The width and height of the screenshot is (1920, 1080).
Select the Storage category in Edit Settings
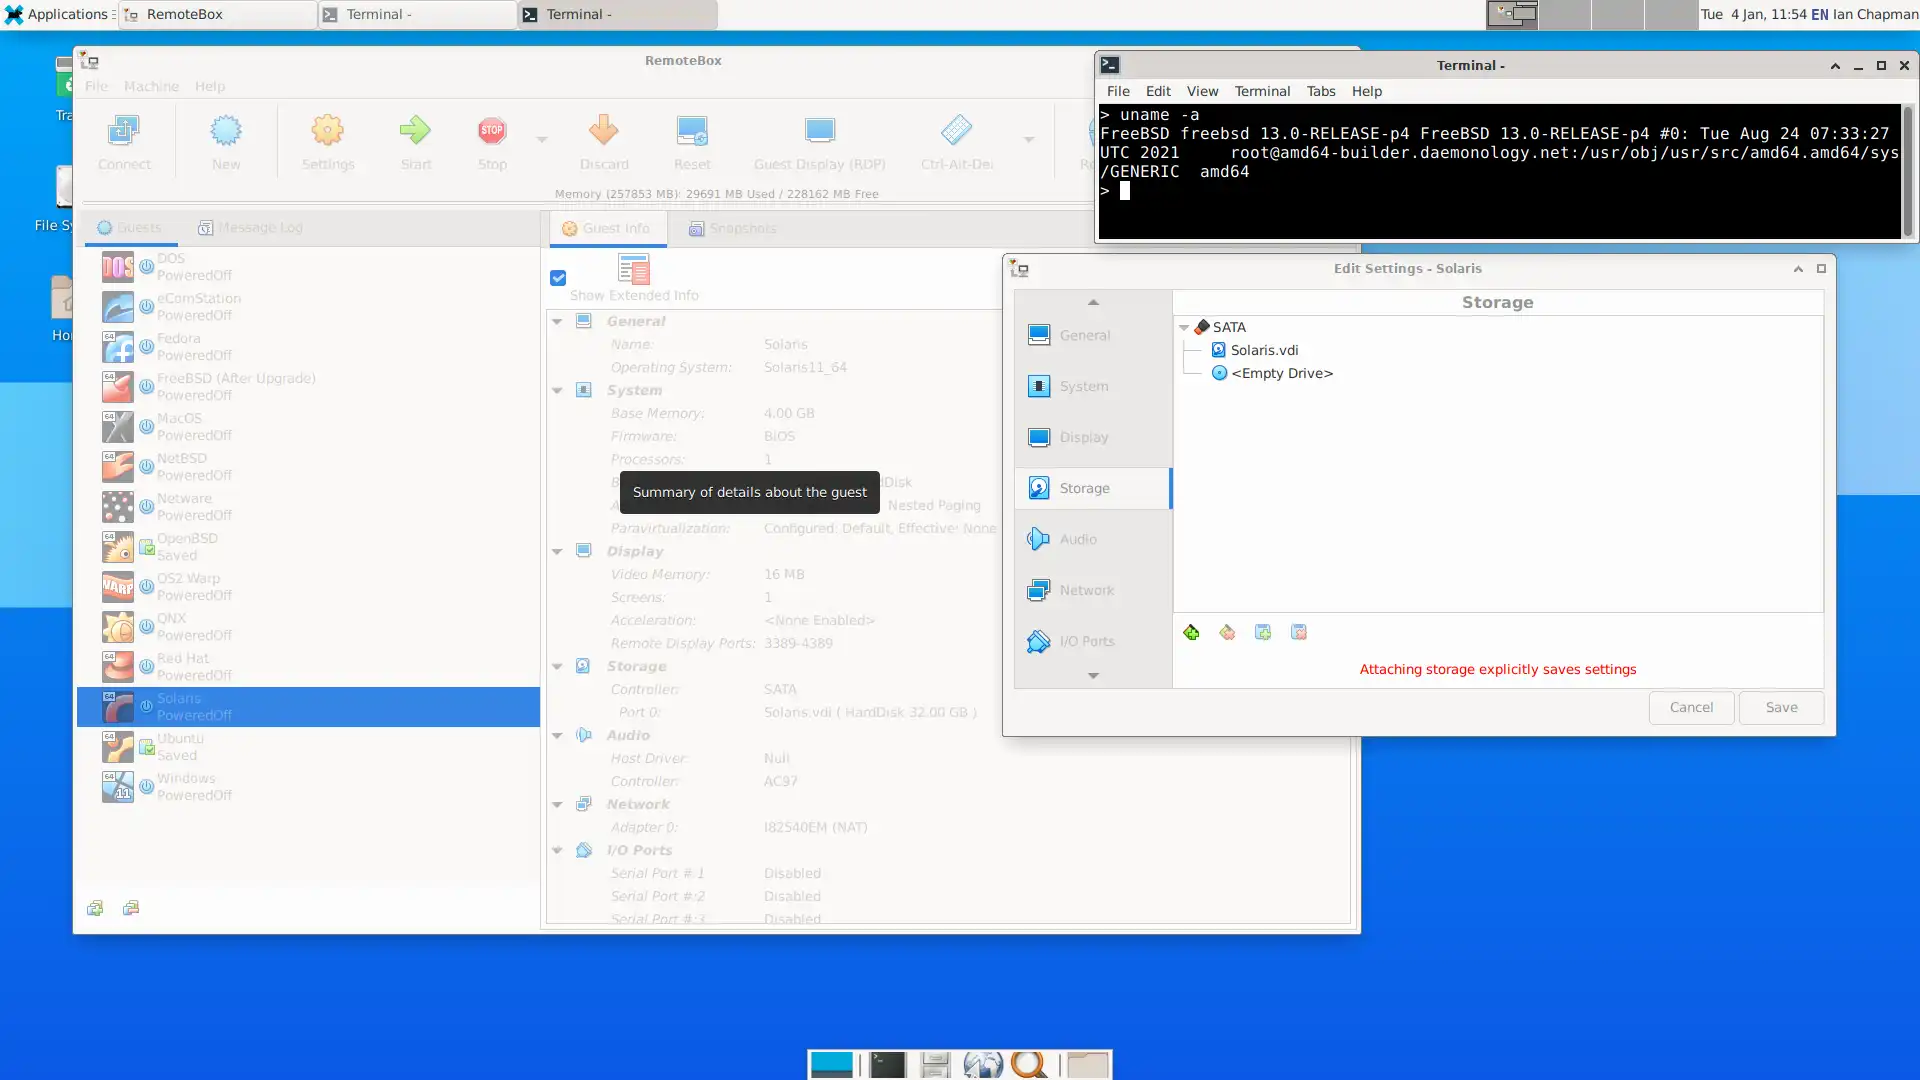click(1084, 488)
